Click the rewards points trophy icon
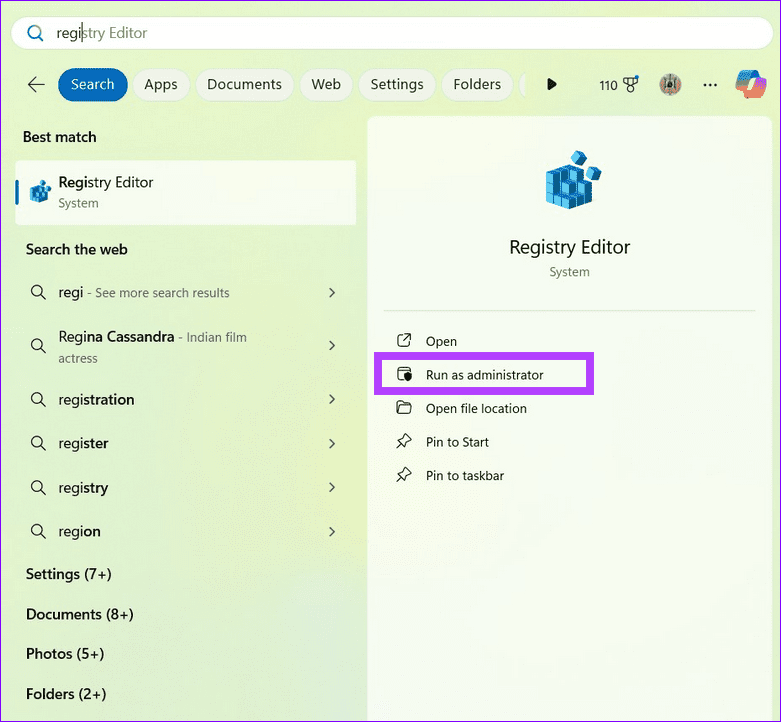781x722 pixels. [x=631, y=85]
